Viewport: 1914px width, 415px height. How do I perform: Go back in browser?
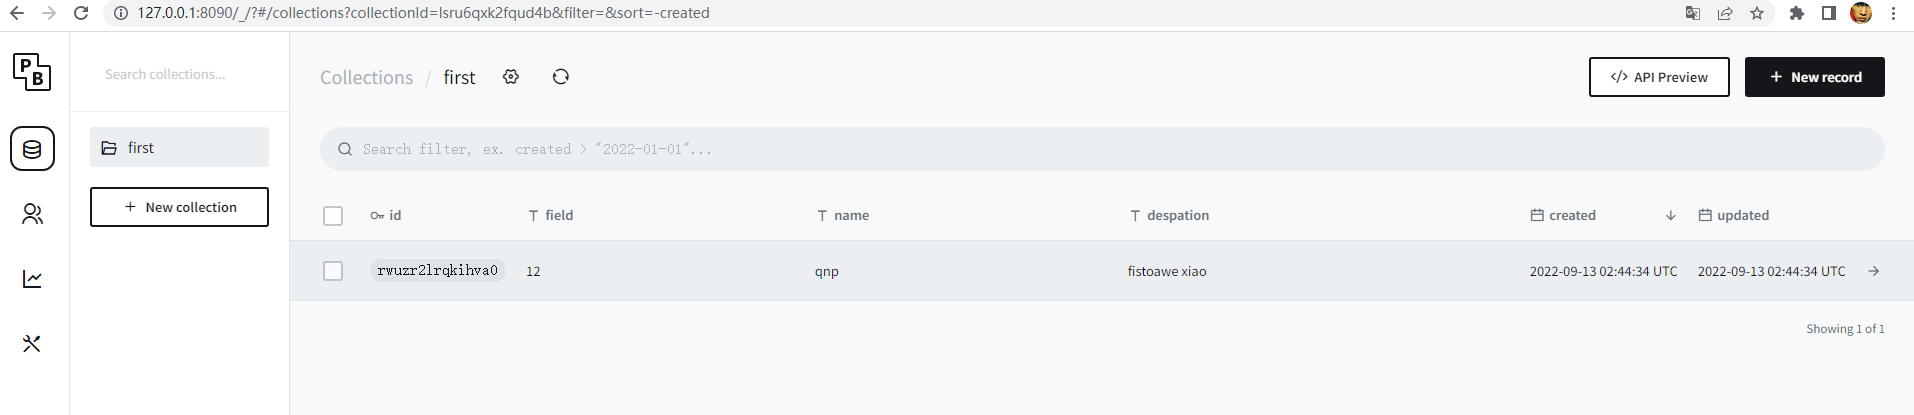coord(17,13)
